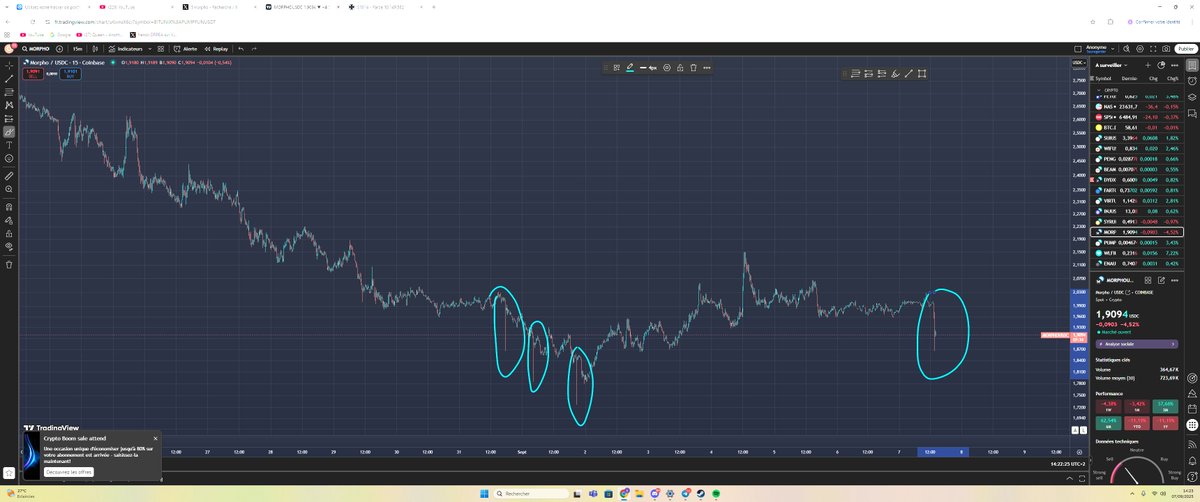
Task: Select the crosshair cursor tool
Action: tap(9, 65)
